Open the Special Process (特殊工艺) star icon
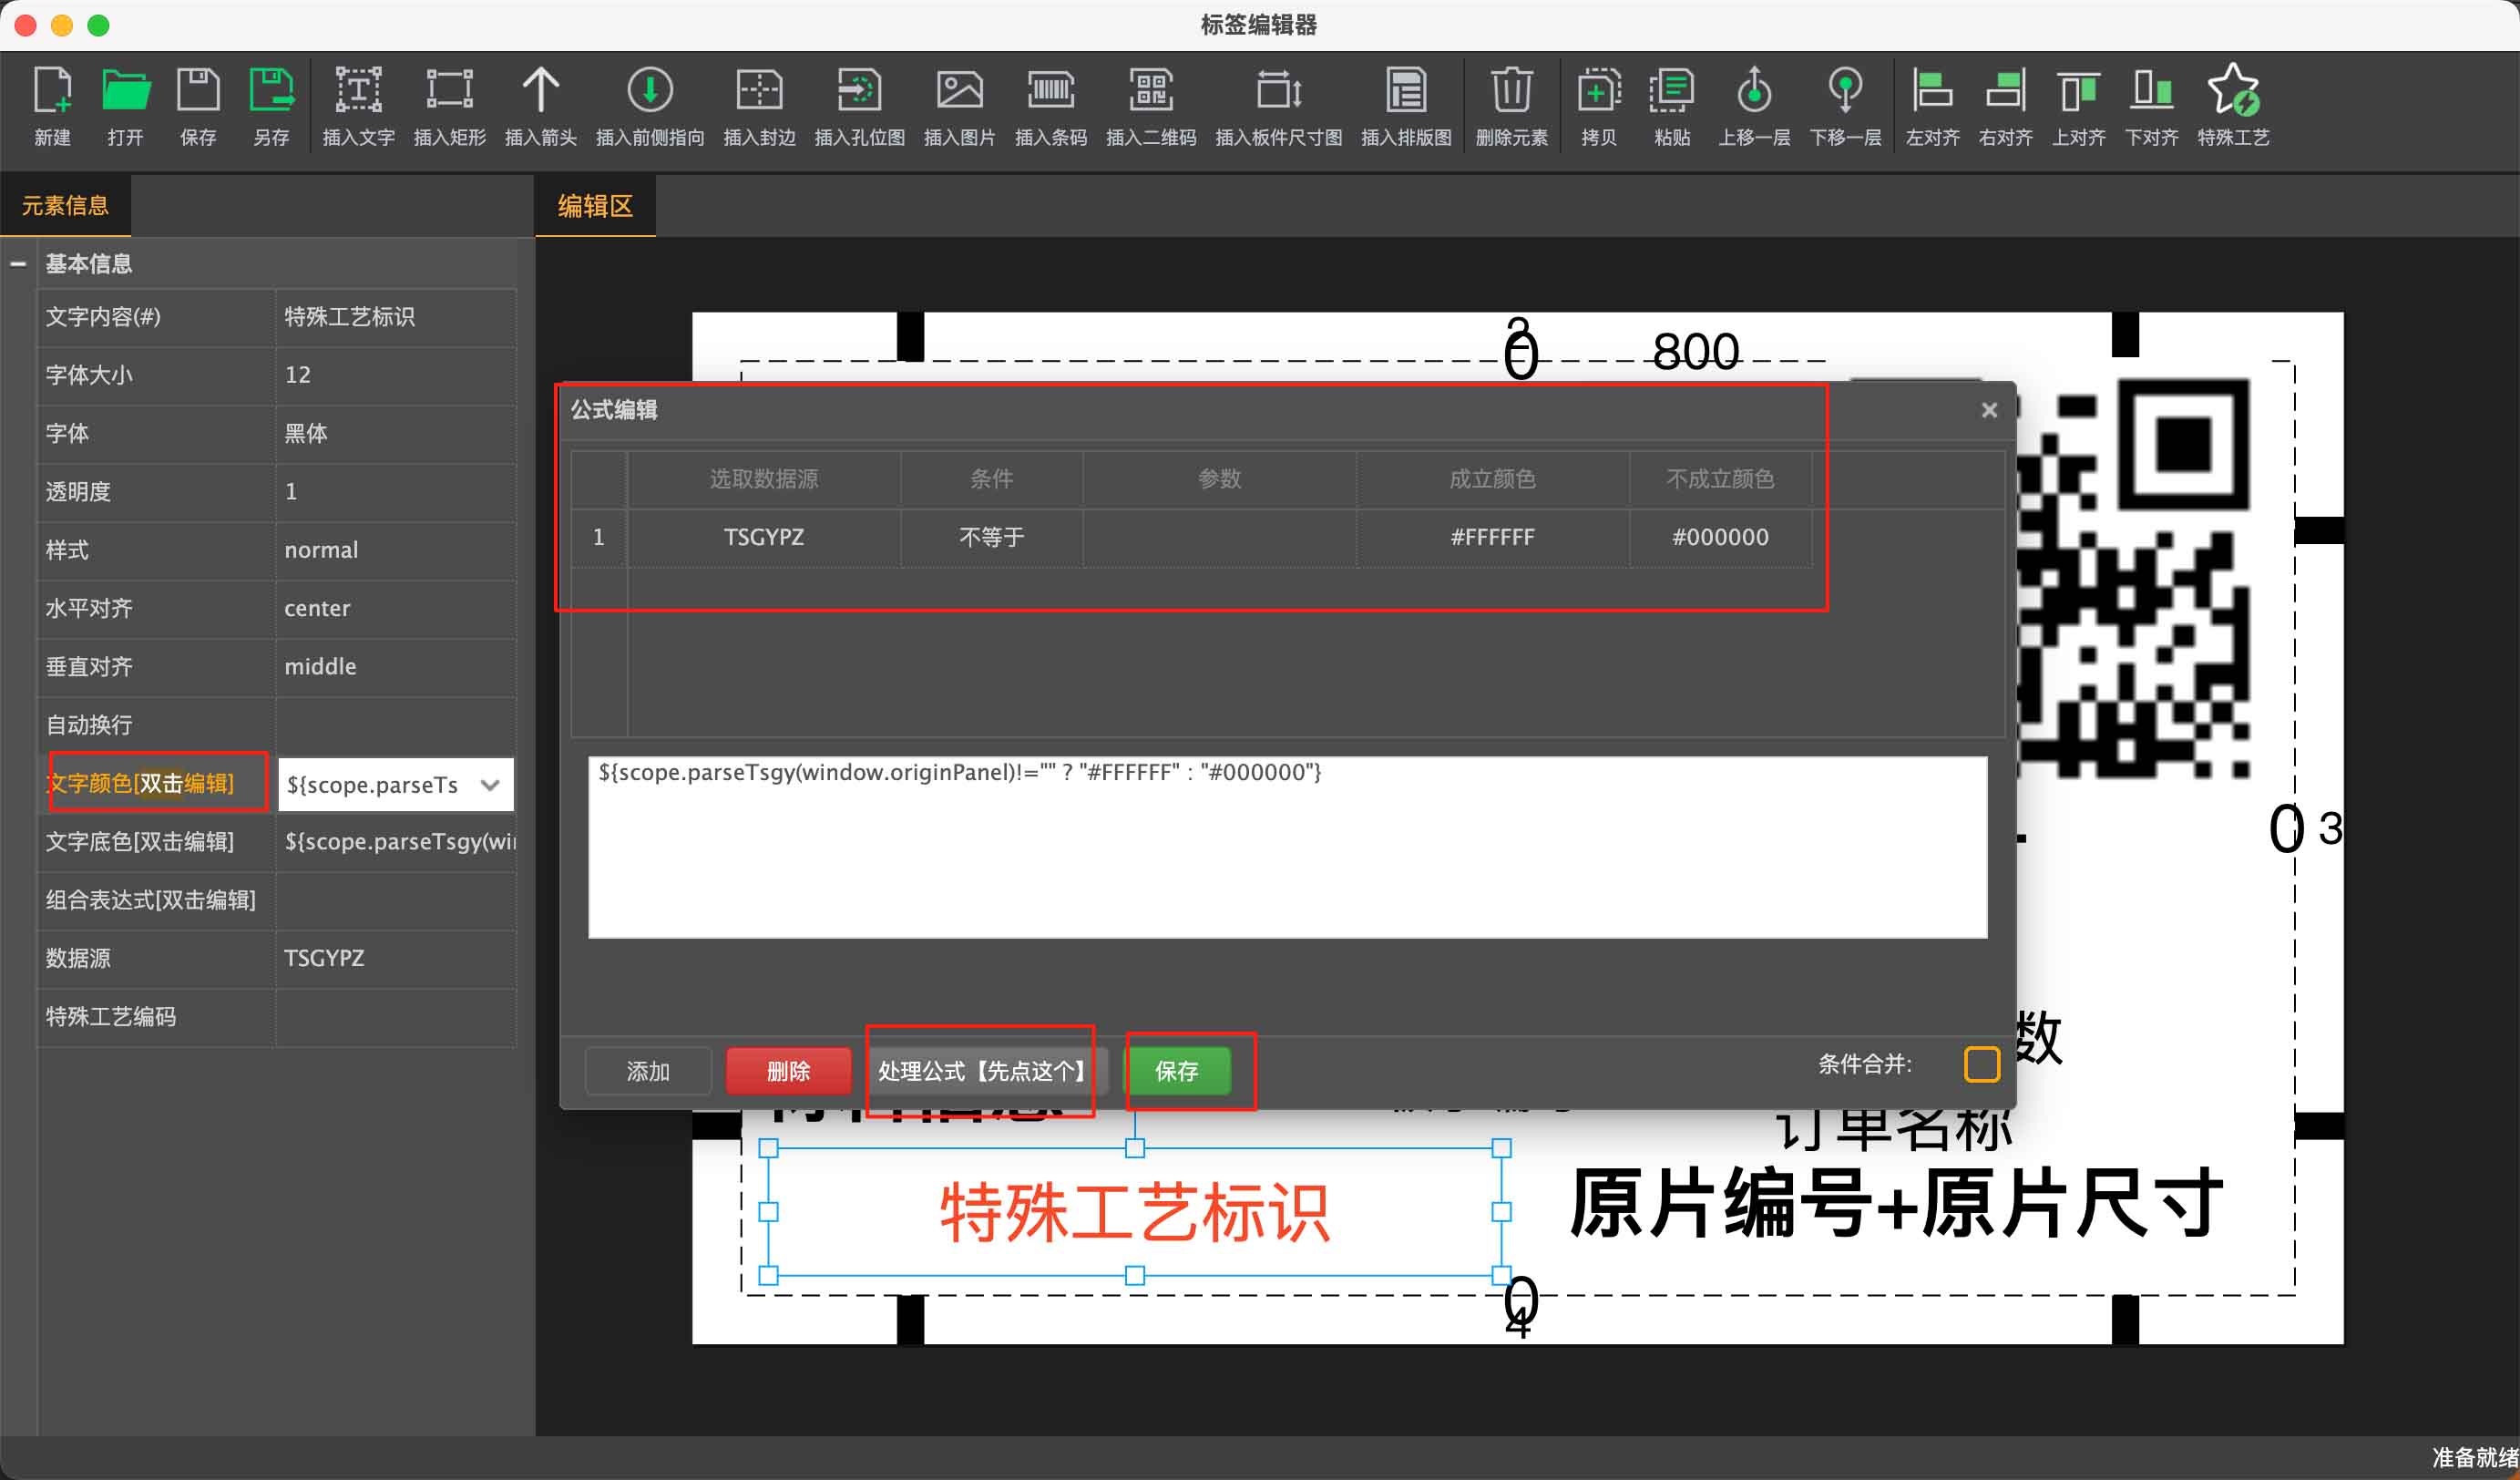 click(x=2232, y=92)
